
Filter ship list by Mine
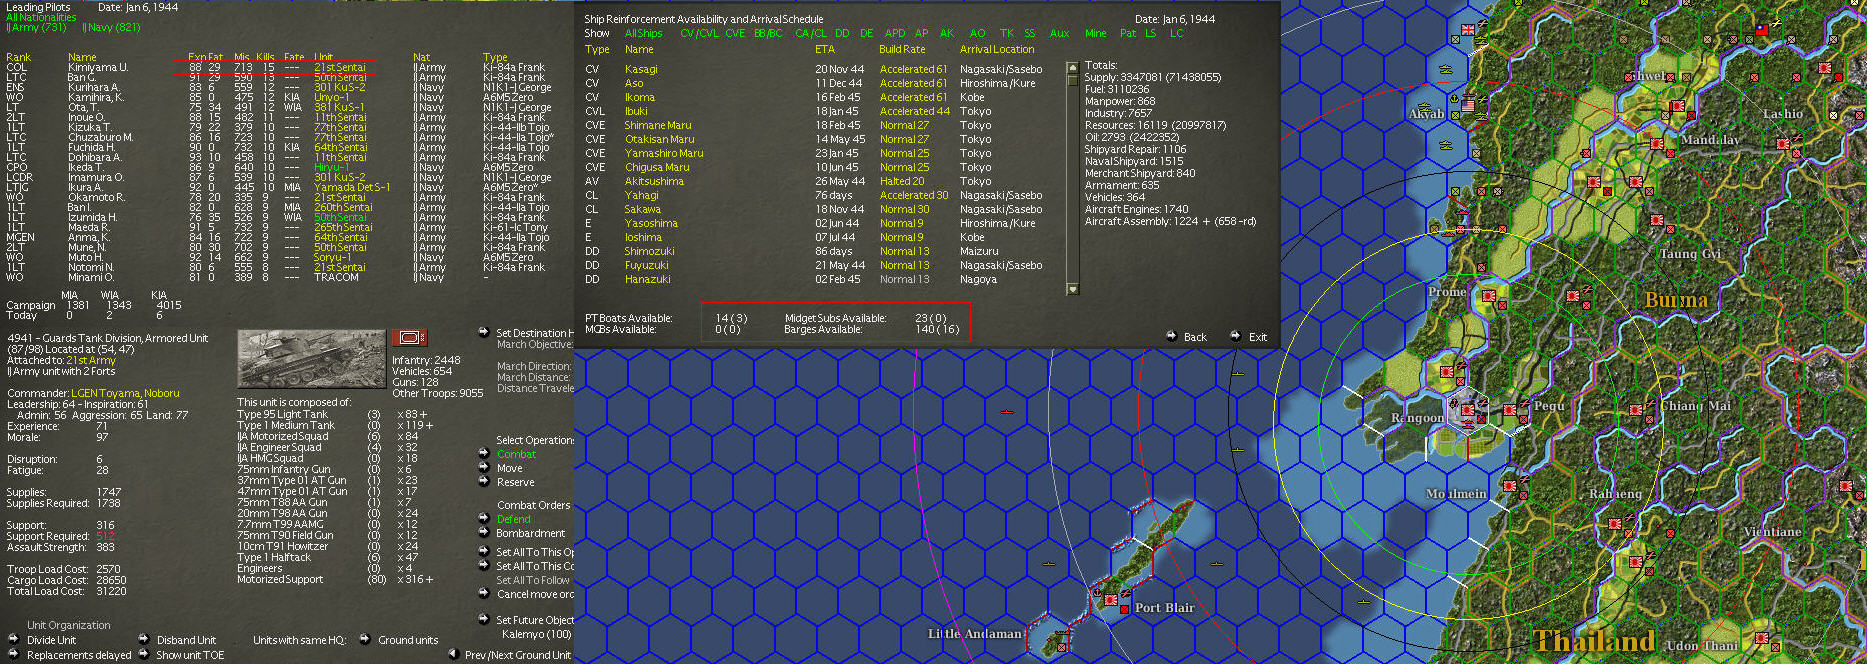1095,33
